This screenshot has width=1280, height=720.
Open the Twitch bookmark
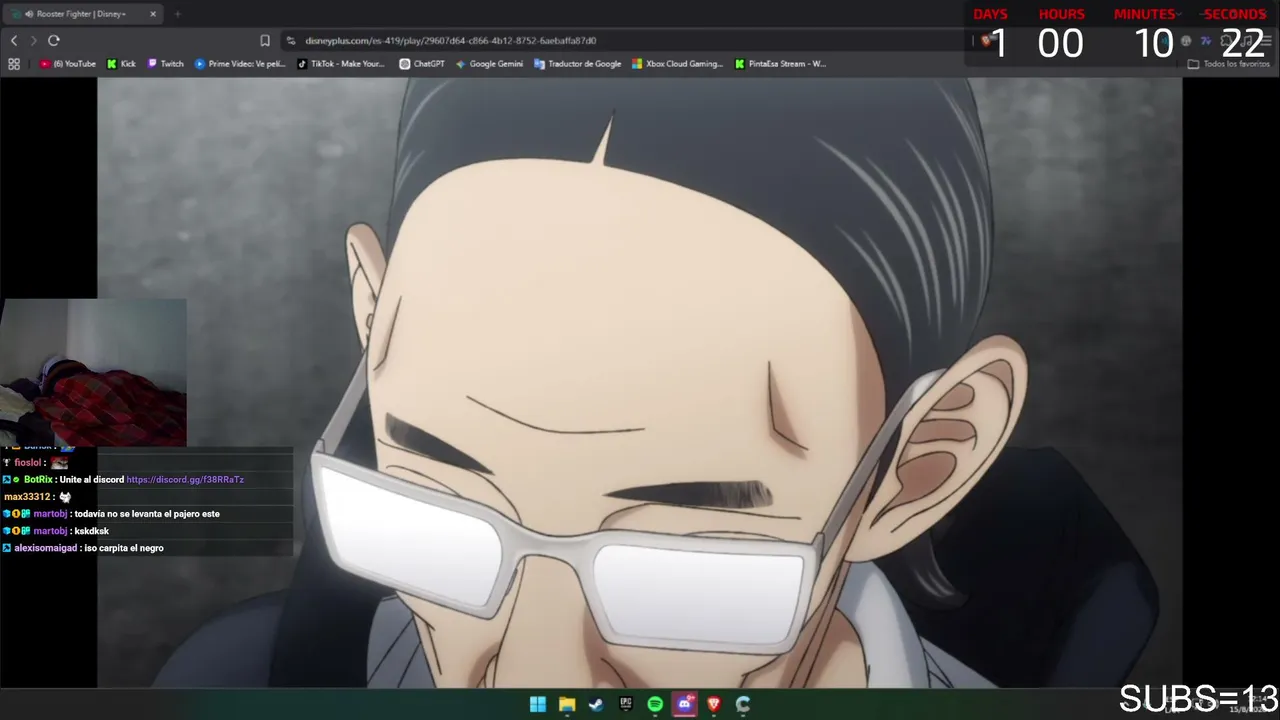click(166, 64)
